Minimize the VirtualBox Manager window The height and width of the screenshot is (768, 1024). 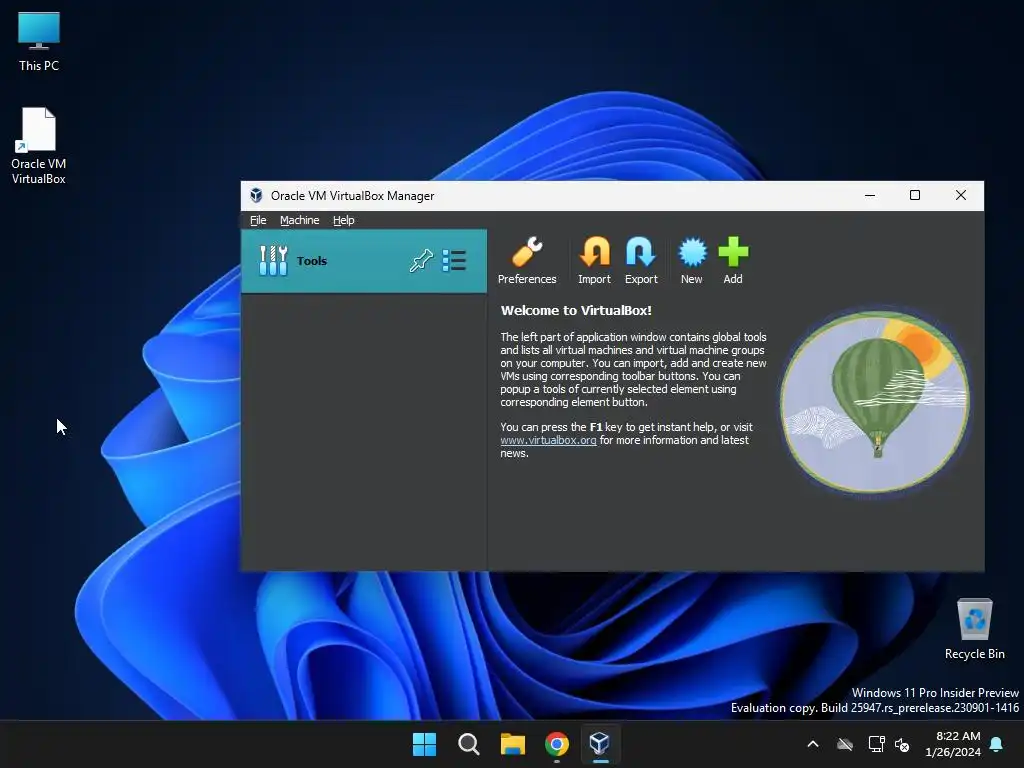870,195
